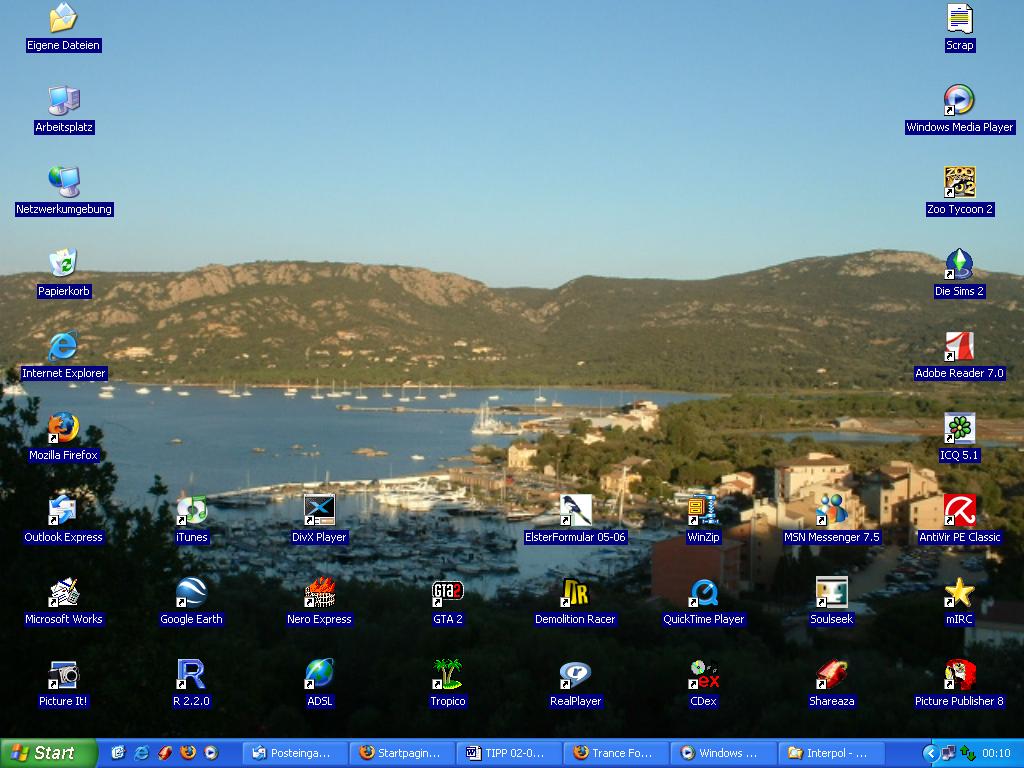This screenshot has height=768, width=1024.
Task: Expand hidden system tray icons arrow
Action: [930, 753]
